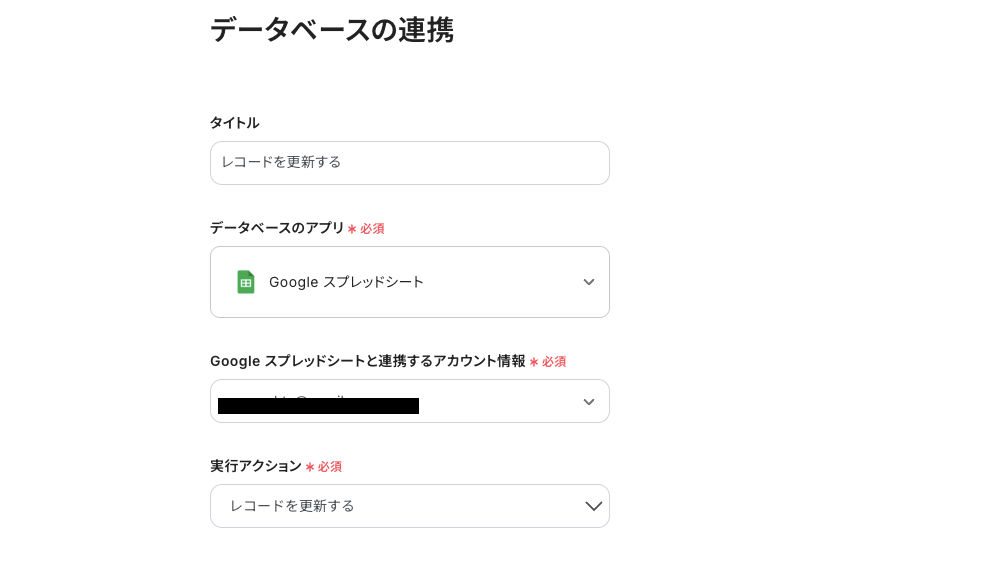
Task: Click the Google Sheets icon in app selector
Action: pos(245,282)
